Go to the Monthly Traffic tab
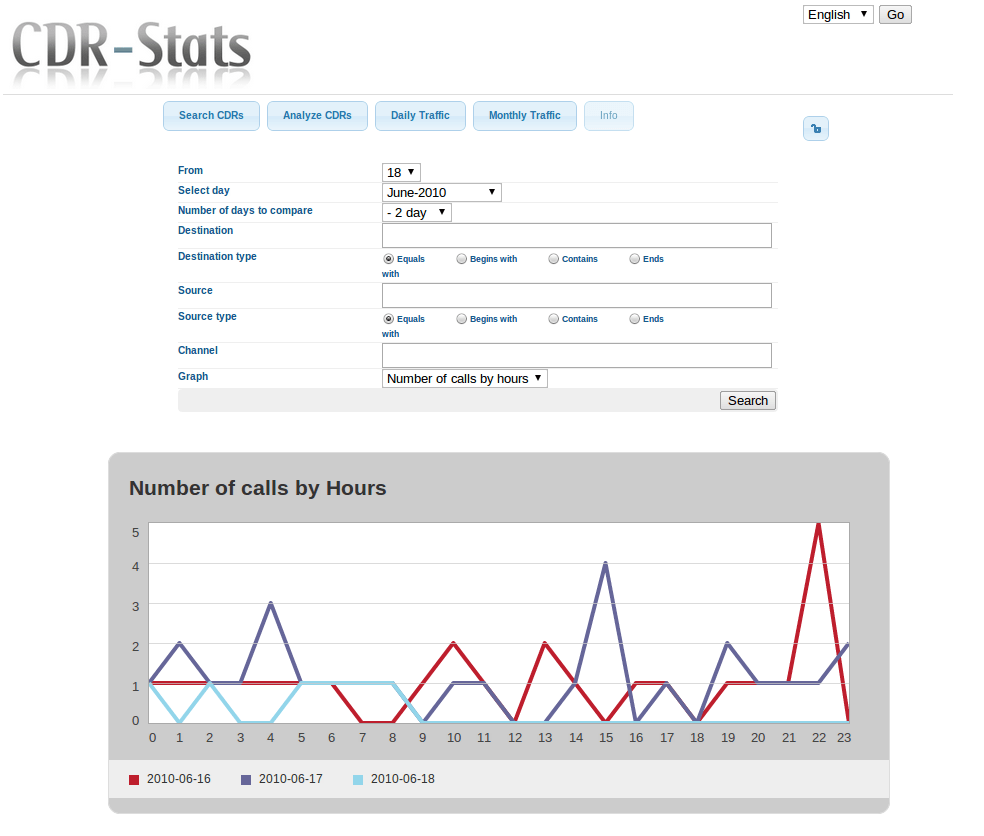 pos(524,116)
